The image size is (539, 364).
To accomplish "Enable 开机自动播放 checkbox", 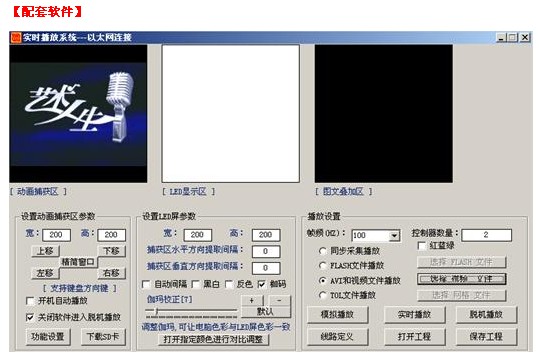I will 30,301.
